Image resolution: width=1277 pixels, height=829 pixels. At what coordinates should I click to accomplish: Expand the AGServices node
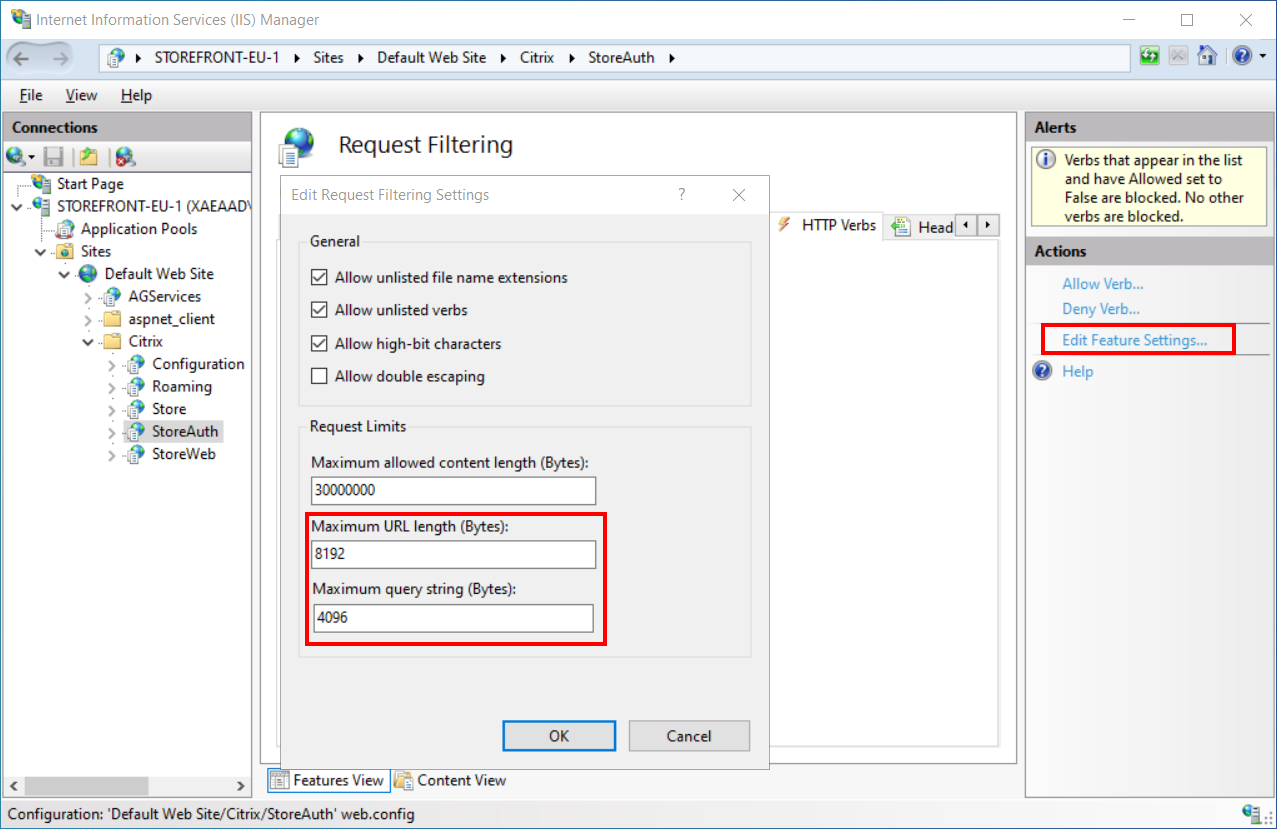(x=89, y=297)
